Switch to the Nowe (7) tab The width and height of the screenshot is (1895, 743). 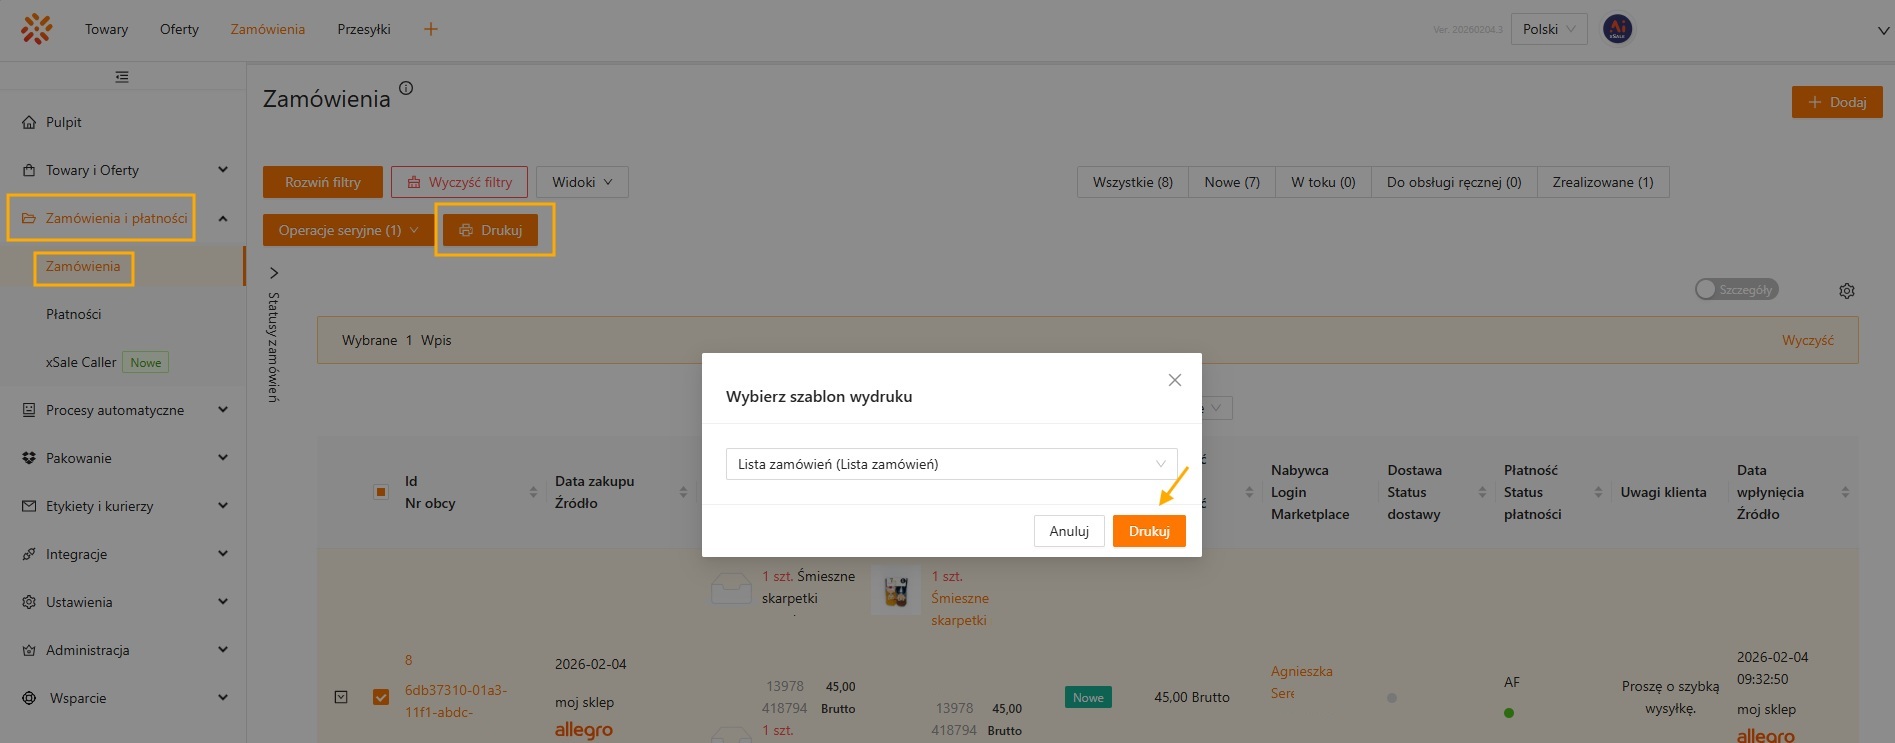1231,182
